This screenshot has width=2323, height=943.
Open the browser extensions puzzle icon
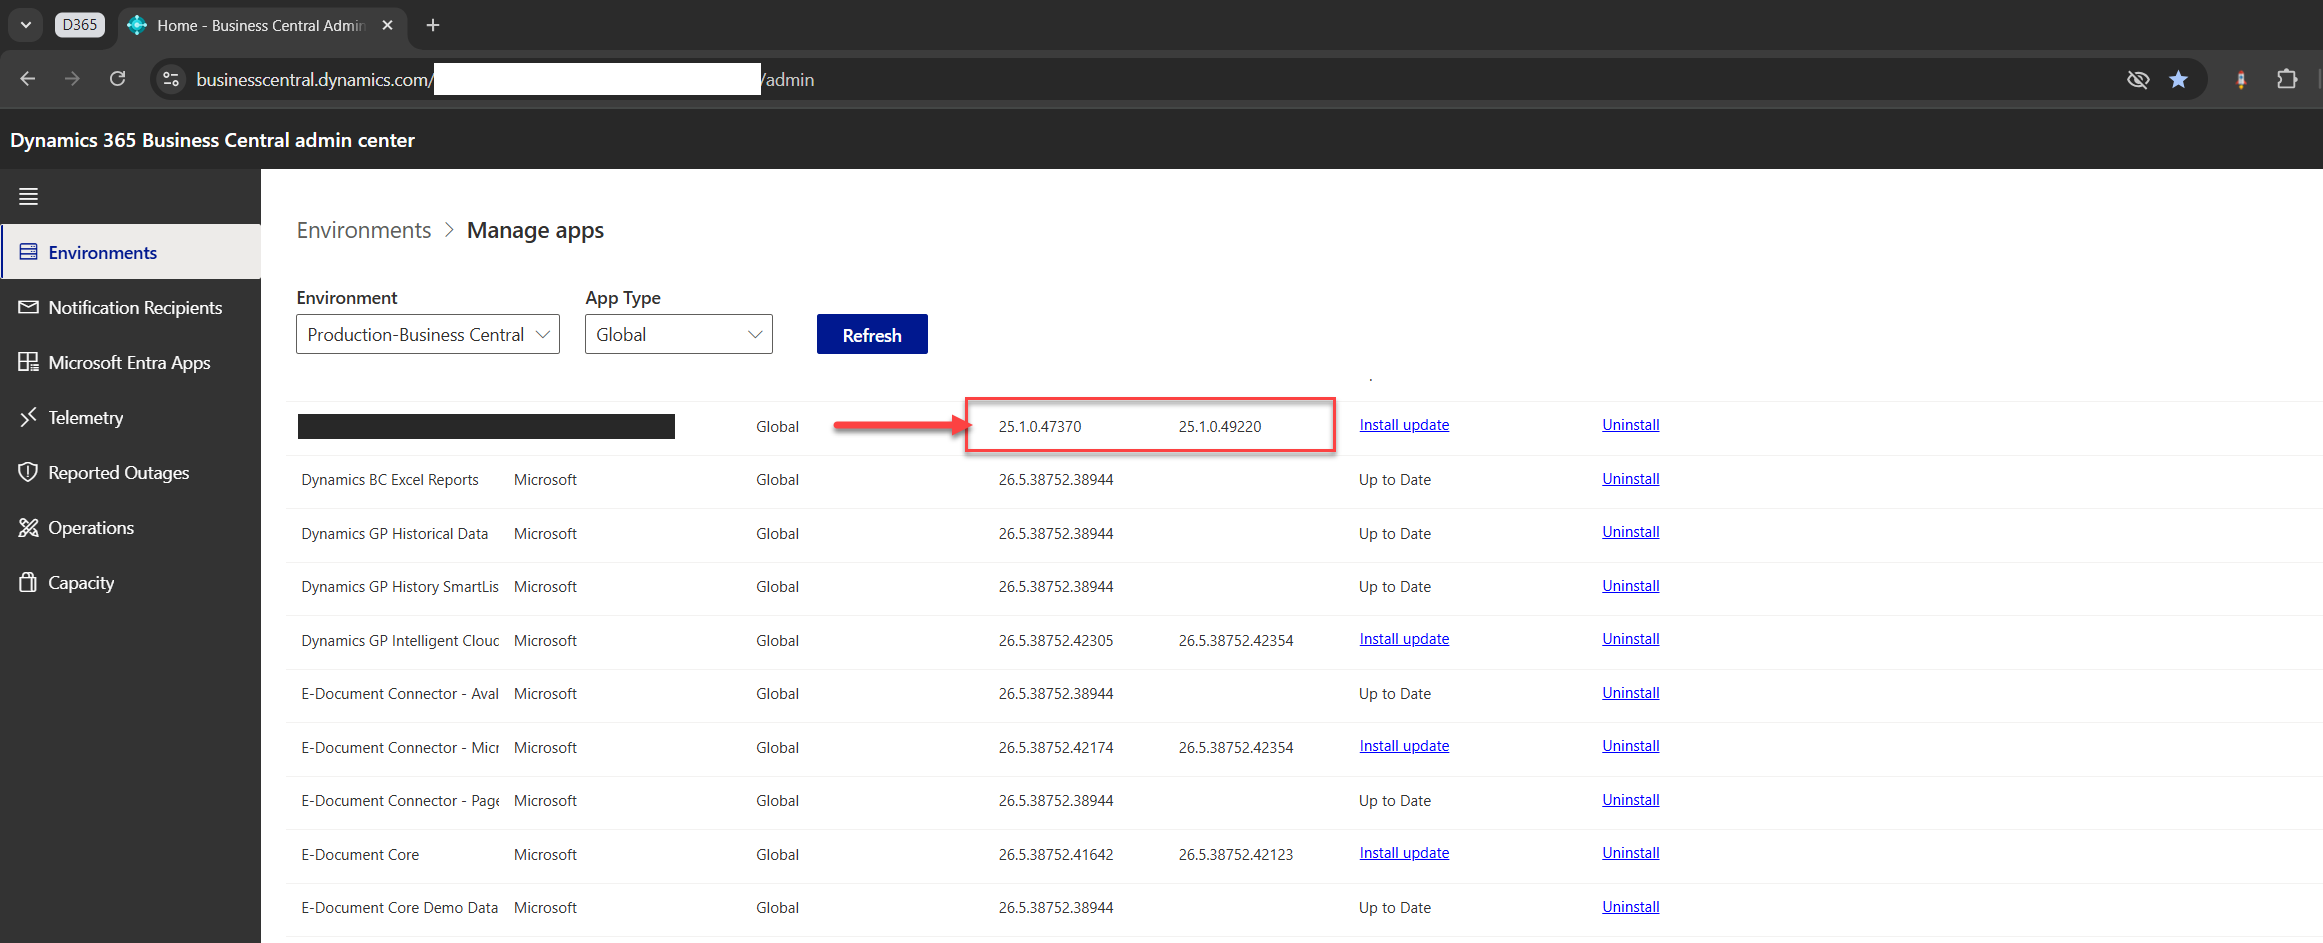(2287, 79)
